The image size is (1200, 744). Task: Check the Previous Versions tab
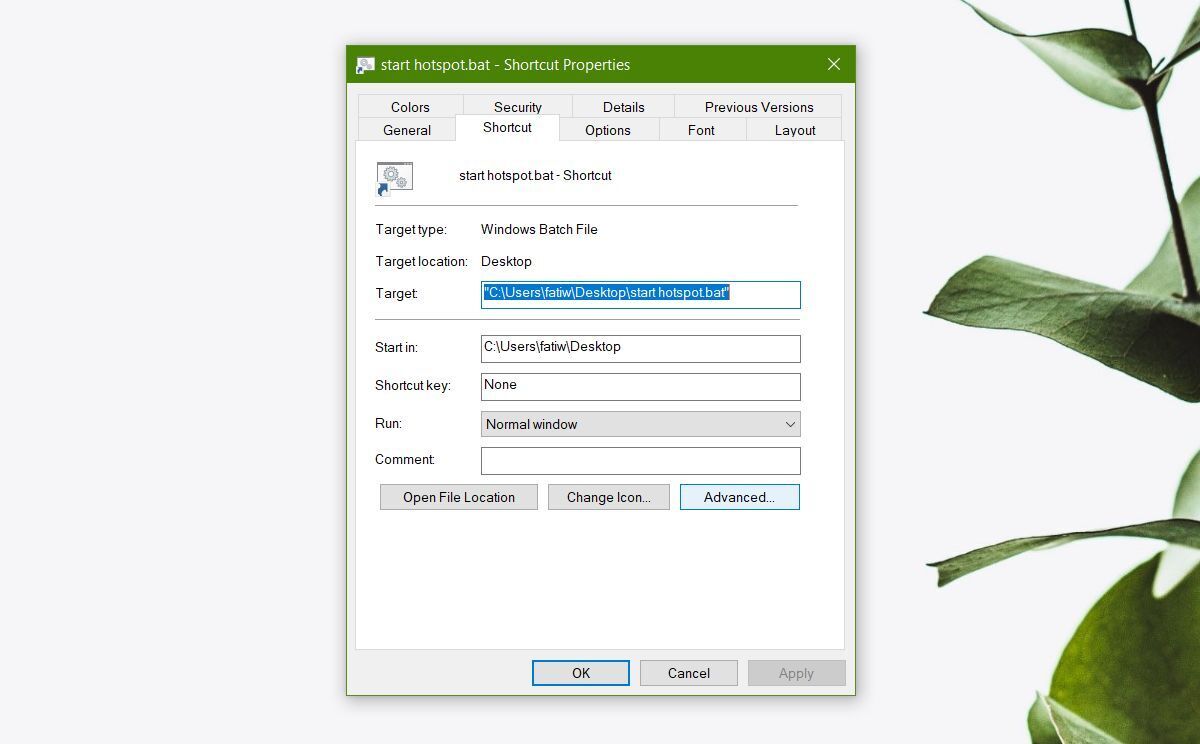click(758, 106)
